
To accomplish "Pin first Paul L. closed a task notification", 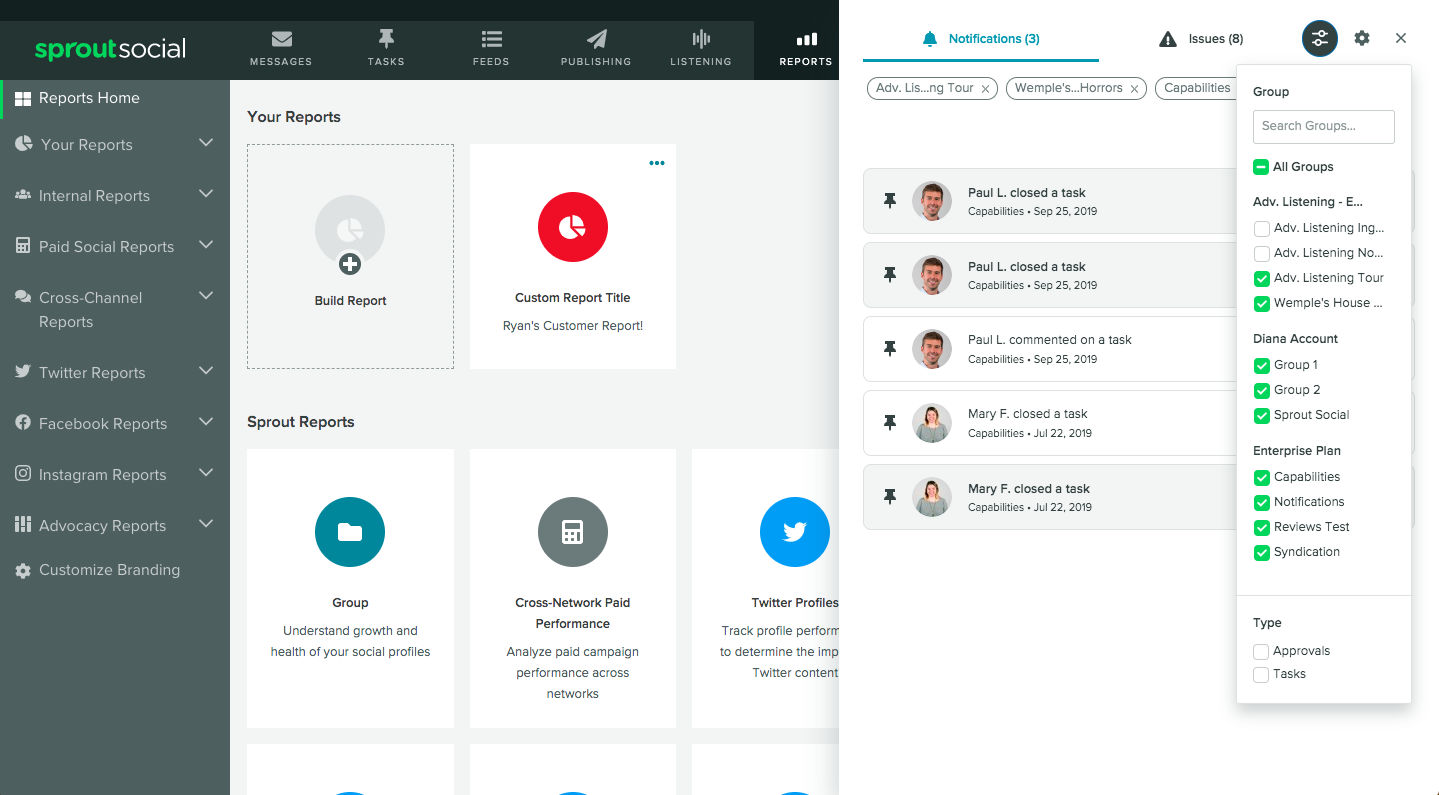I will (x=890, y=201).
